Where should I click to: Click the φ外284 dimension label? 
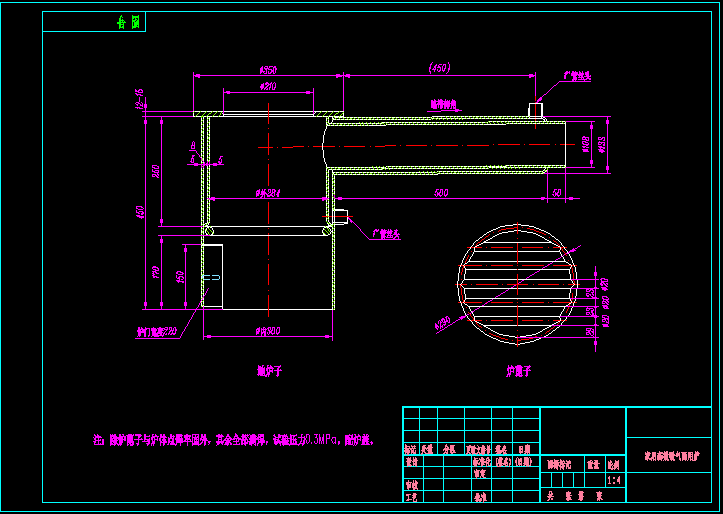[x=267, y=192]
